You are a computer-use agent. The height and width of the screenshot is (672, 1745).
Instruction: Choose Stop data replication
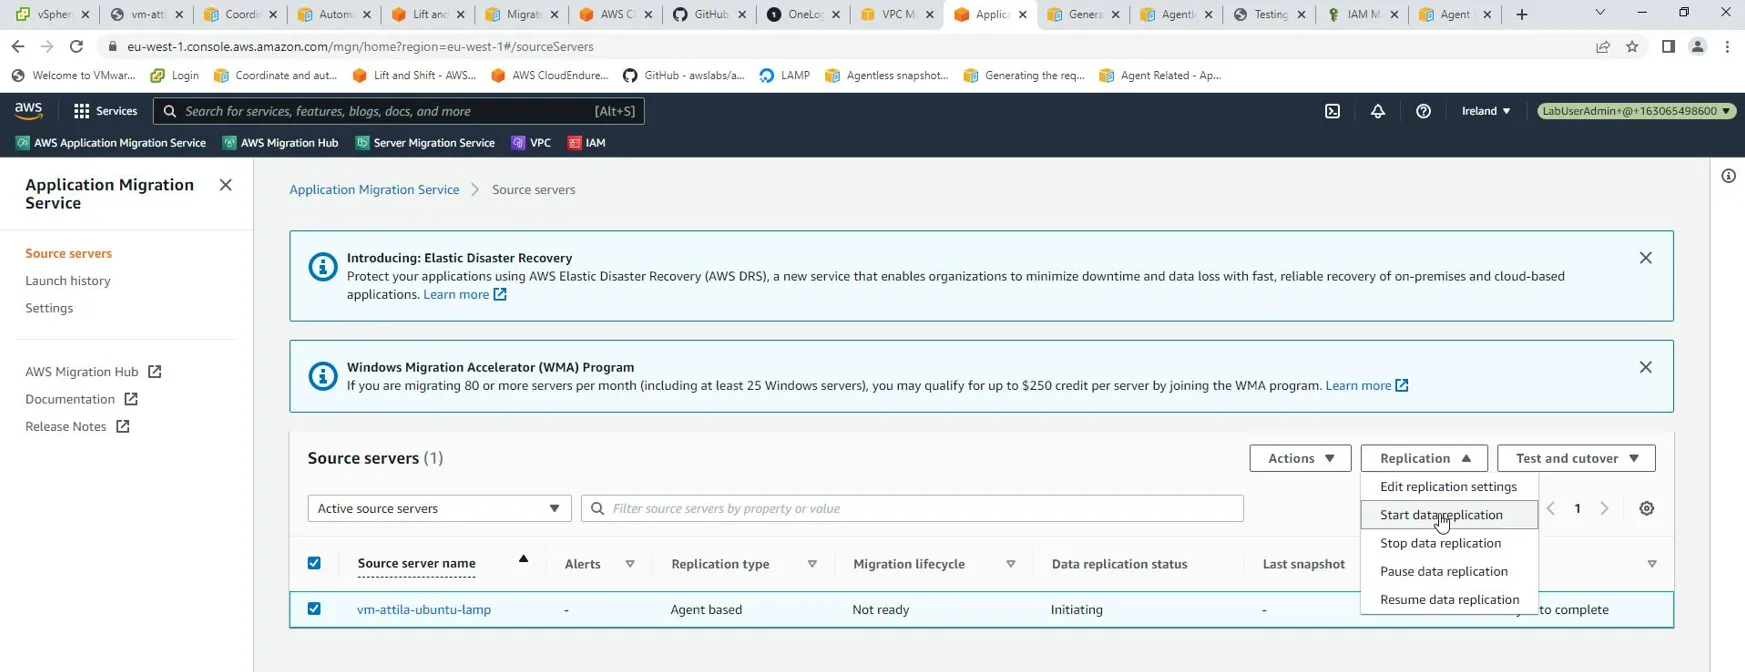(x=1448, y=543)
